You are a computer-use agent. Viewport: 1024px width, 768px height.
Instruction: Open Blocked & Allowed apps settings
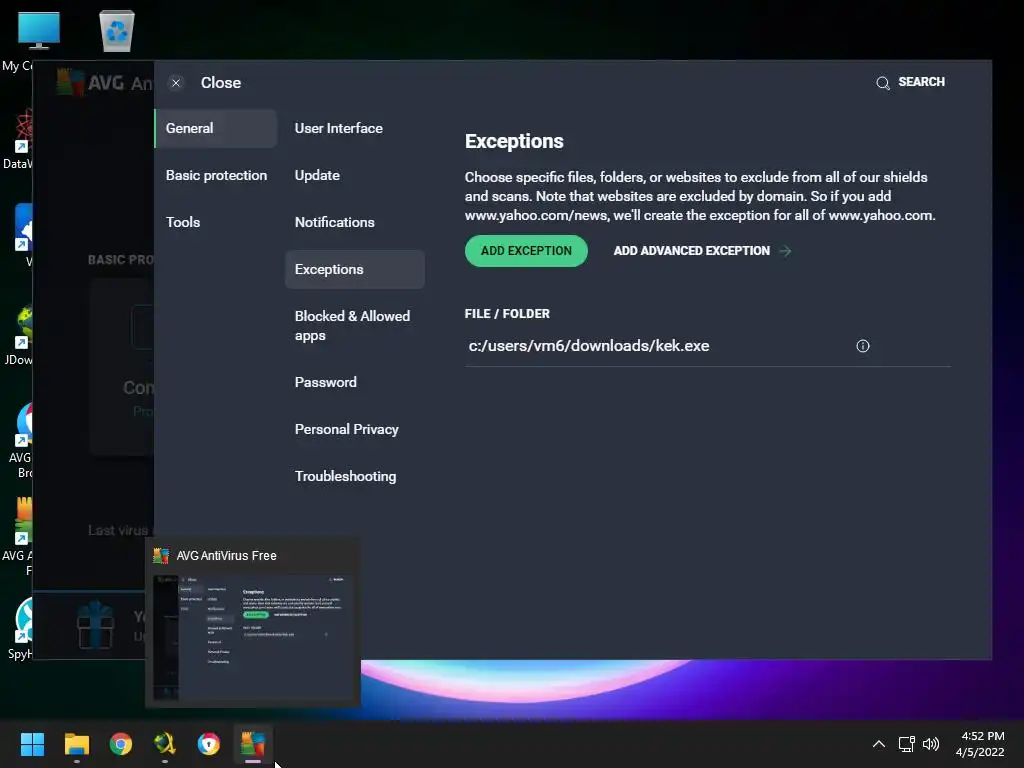[353, 326]
